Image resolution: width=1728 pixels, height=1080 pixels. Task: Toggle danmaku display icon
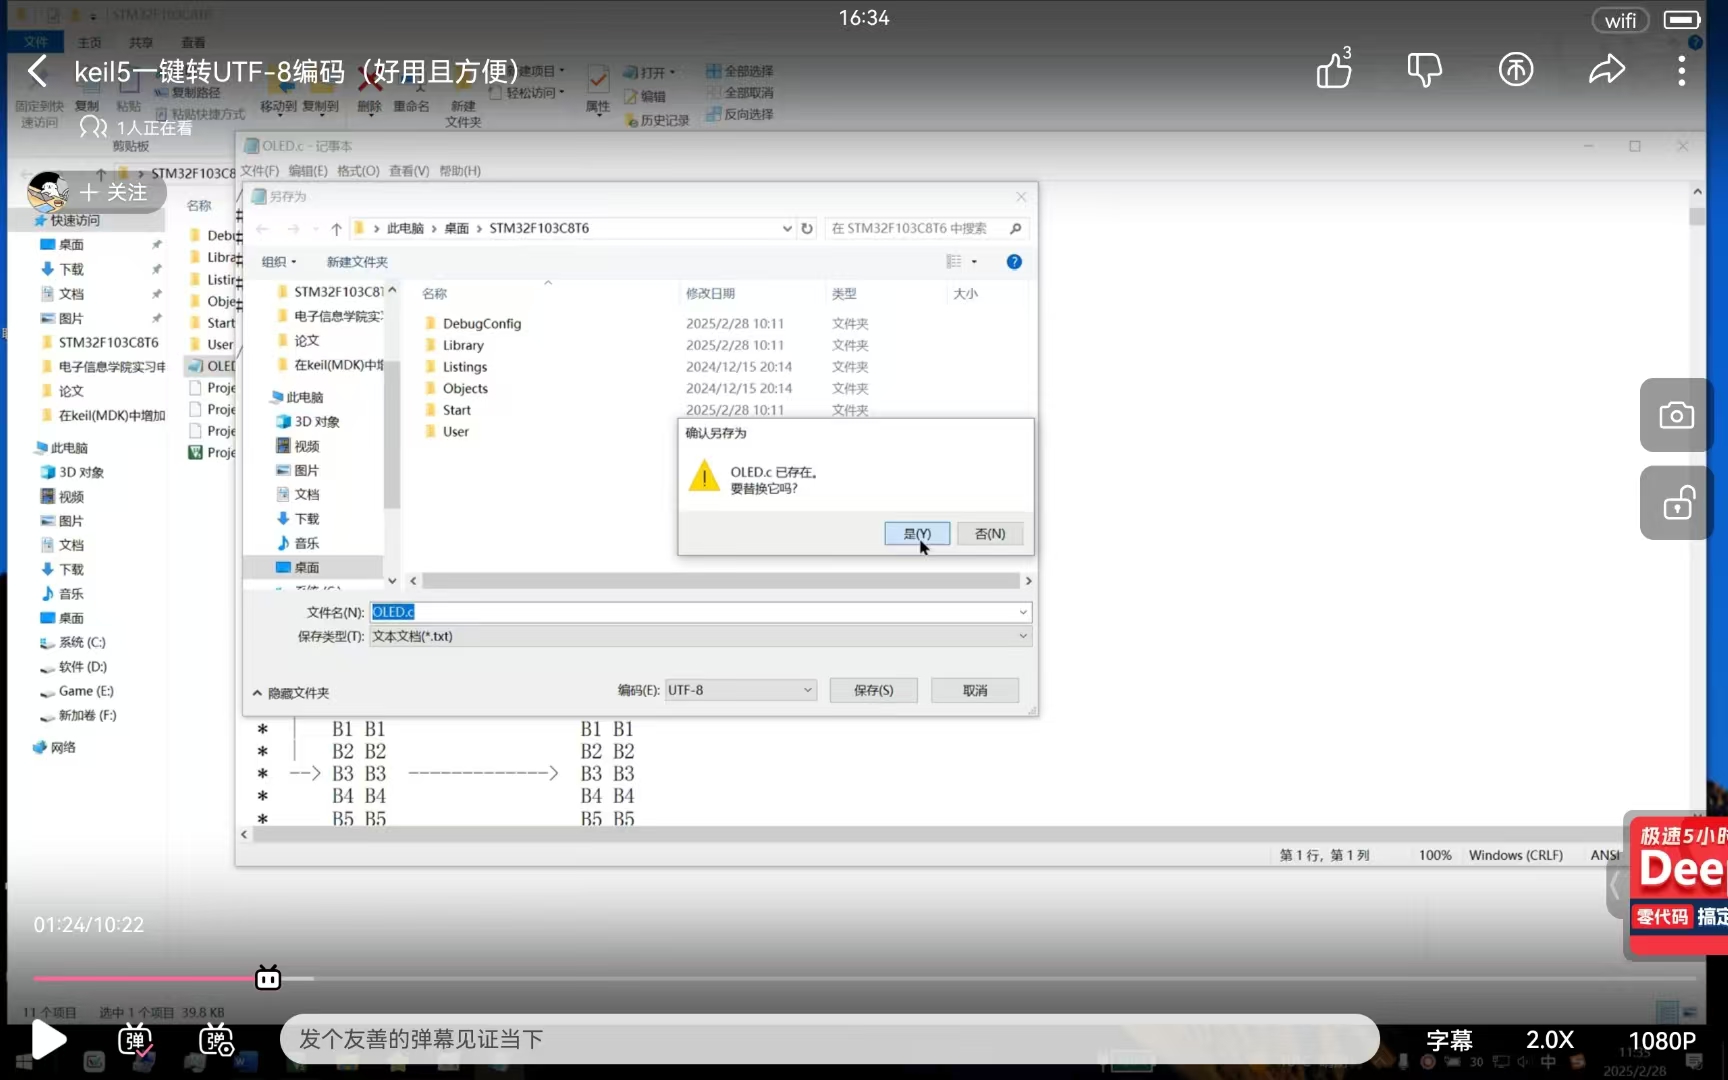pos(135,1040)
